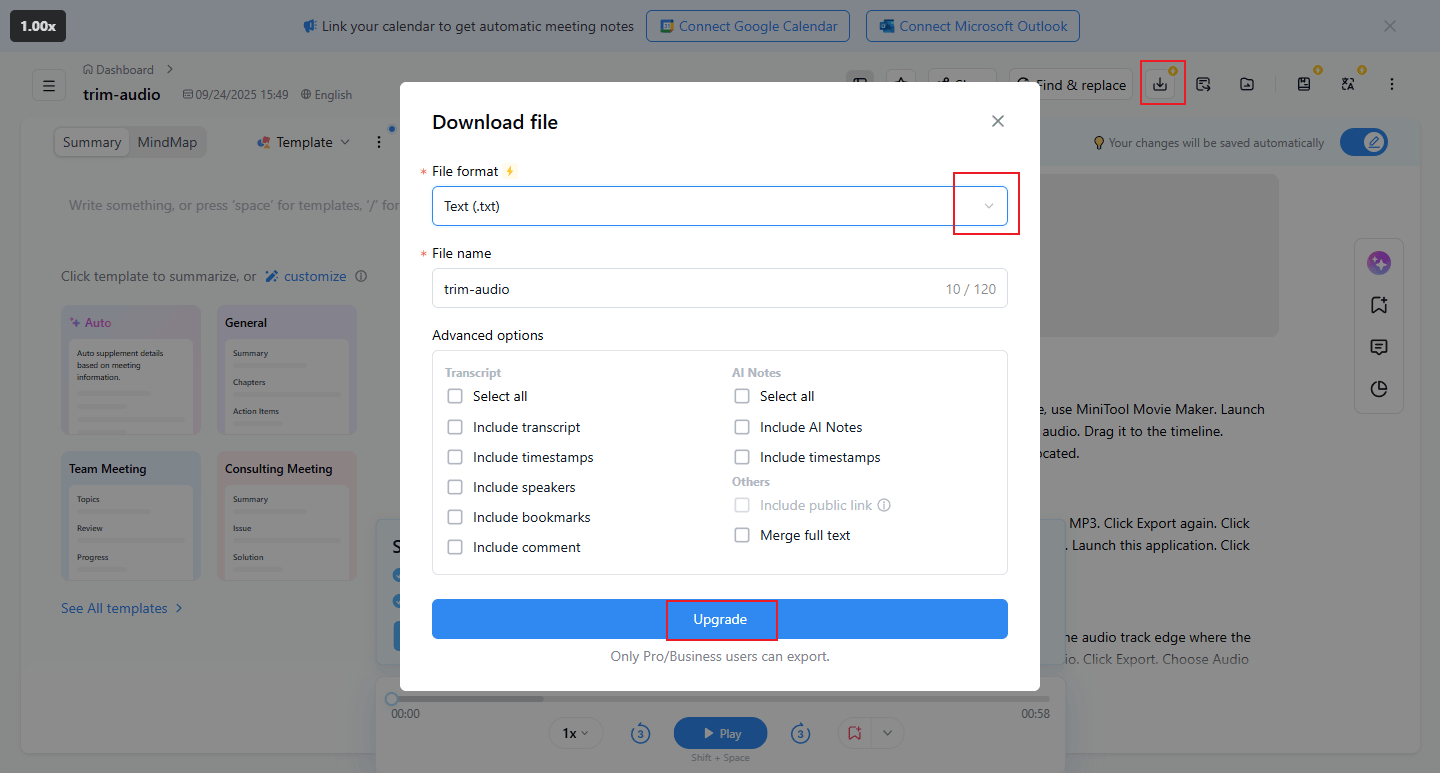Click the add bookmark icon in player
The width and height of the screenshot is (1440, 773).
pyautogui.click(x=854, y=733)
